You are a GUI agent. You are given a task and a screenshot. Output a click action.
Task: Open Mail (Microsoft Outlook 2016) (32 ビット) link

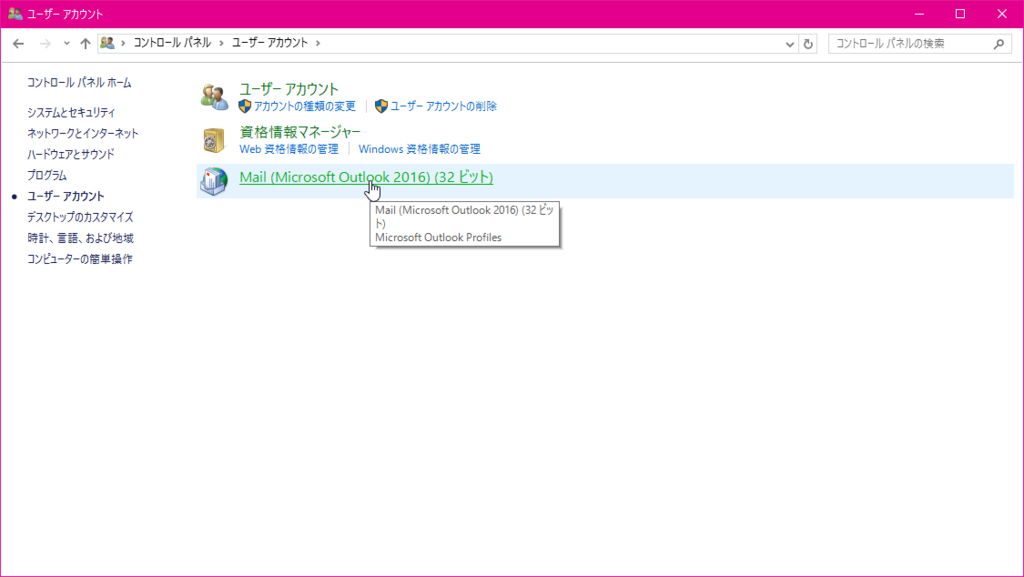pos(366,177)
